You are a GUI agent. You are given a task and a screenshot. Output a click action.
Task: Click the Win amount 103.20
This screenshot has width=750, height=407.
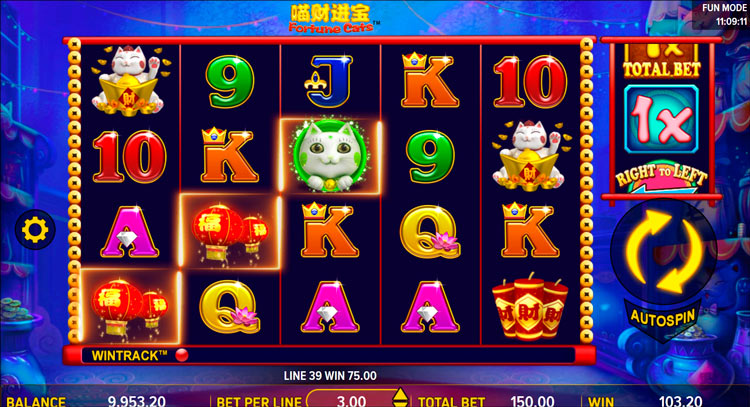[x=681, y=401]
